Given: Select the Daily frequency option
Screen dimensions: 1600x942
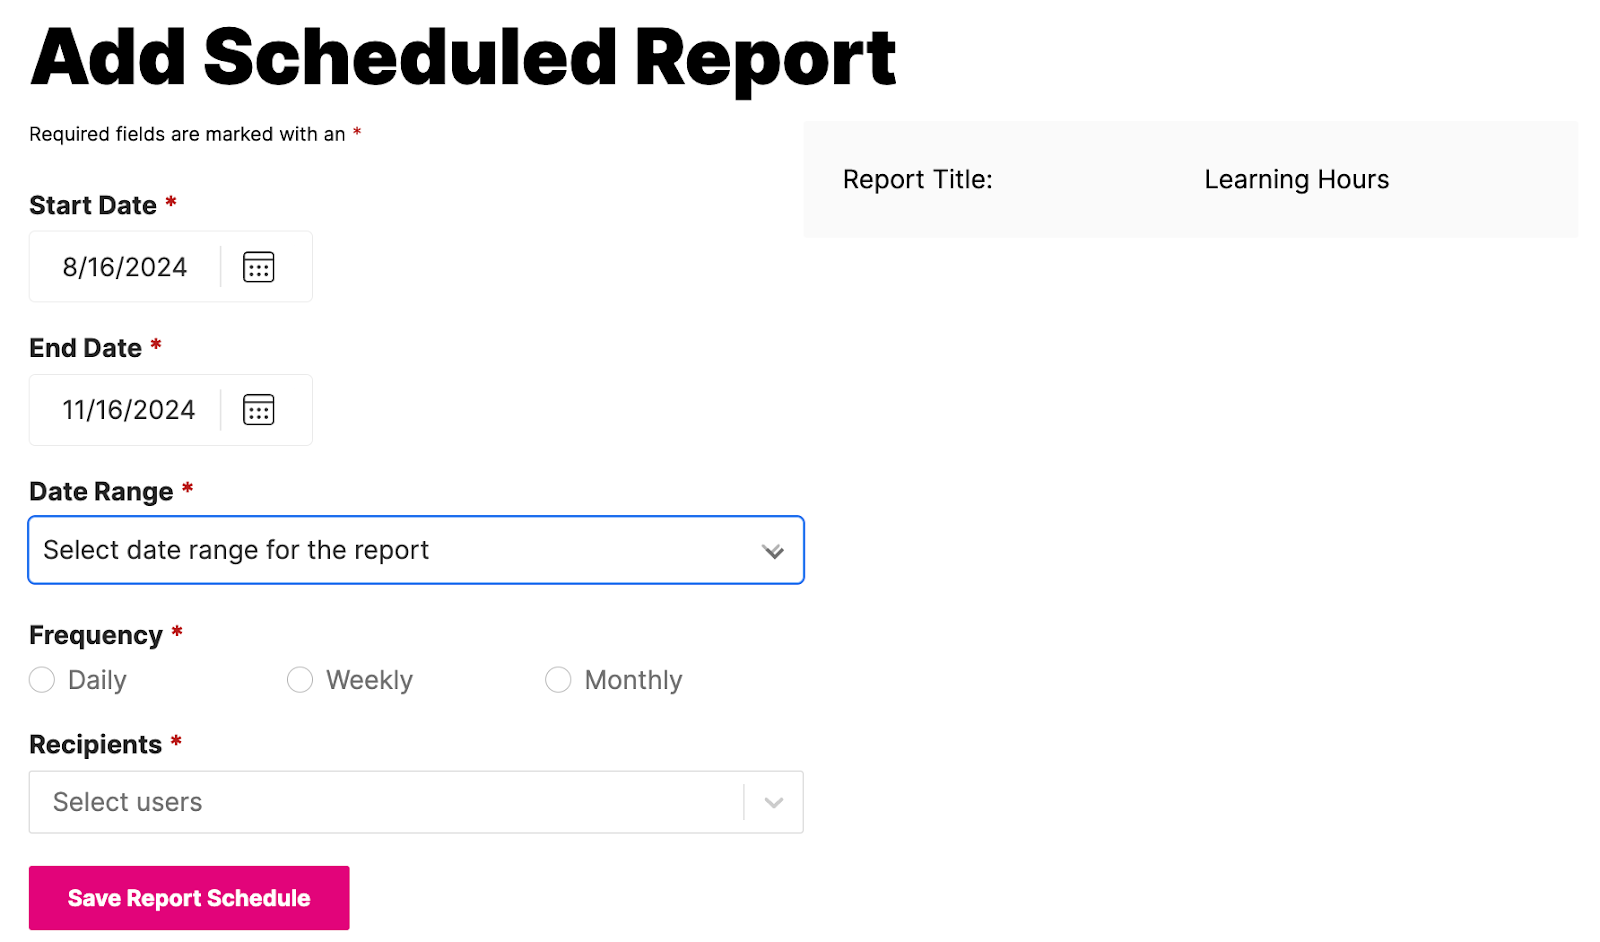Looking at the screenshot, I should point(42,680).
